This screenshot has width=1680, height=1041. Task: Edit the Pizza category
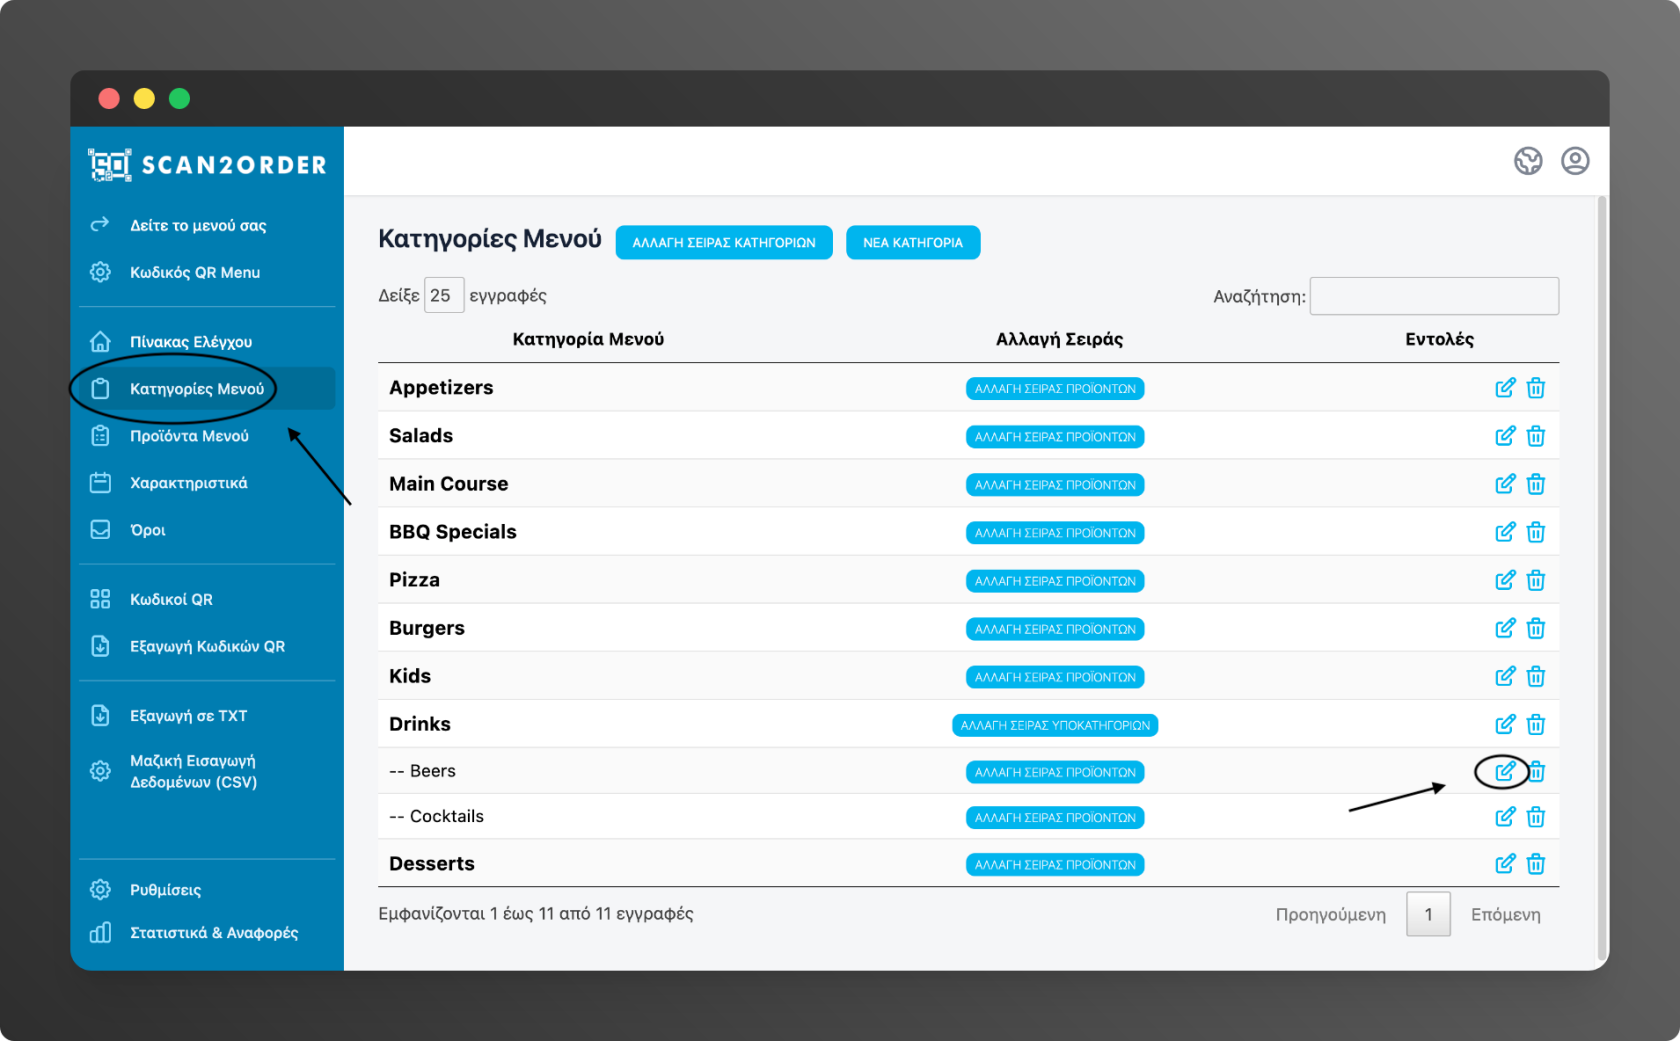[x=1504, y=580]
